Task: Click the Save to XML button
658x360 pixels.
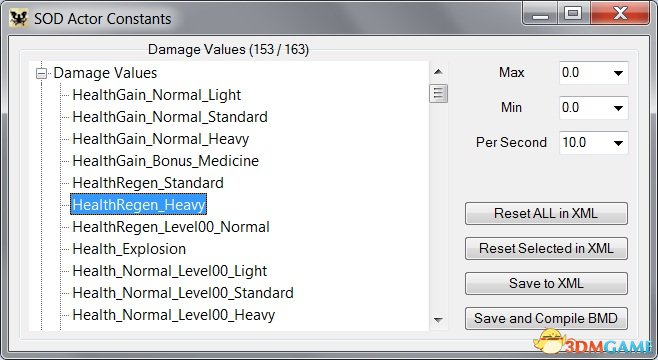Action: [546, 283]
